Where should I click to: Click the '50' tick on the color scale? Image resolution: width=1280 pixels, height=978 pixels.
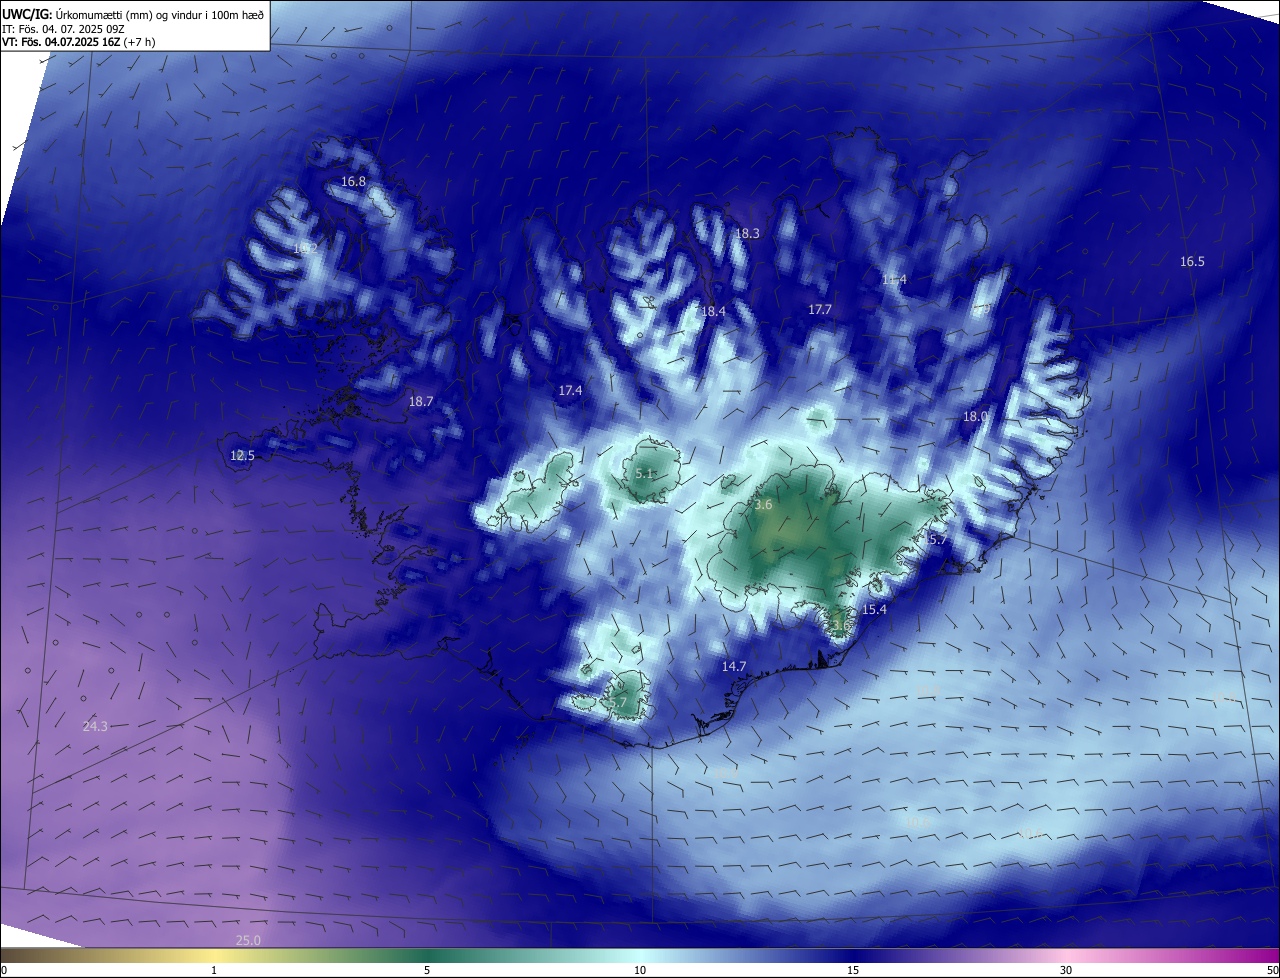[x=1272, y=970]
